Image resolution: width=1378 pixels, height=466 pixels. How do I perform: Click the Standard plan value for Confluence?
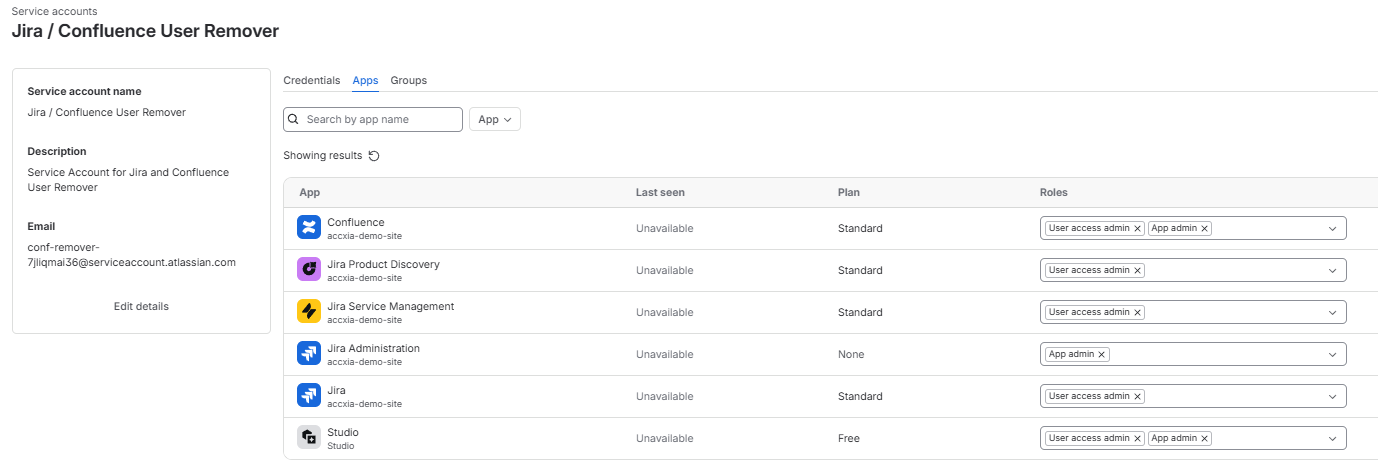coord(860,228)
